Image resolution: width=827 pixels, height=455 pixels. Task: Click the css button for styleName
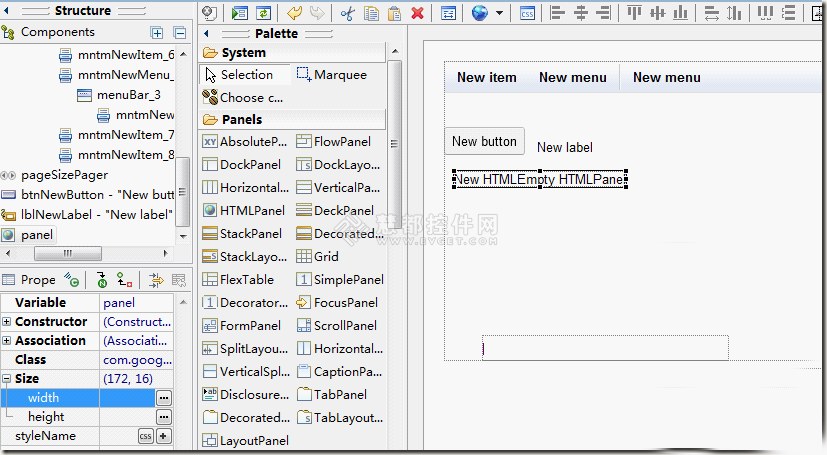[146, 436]
